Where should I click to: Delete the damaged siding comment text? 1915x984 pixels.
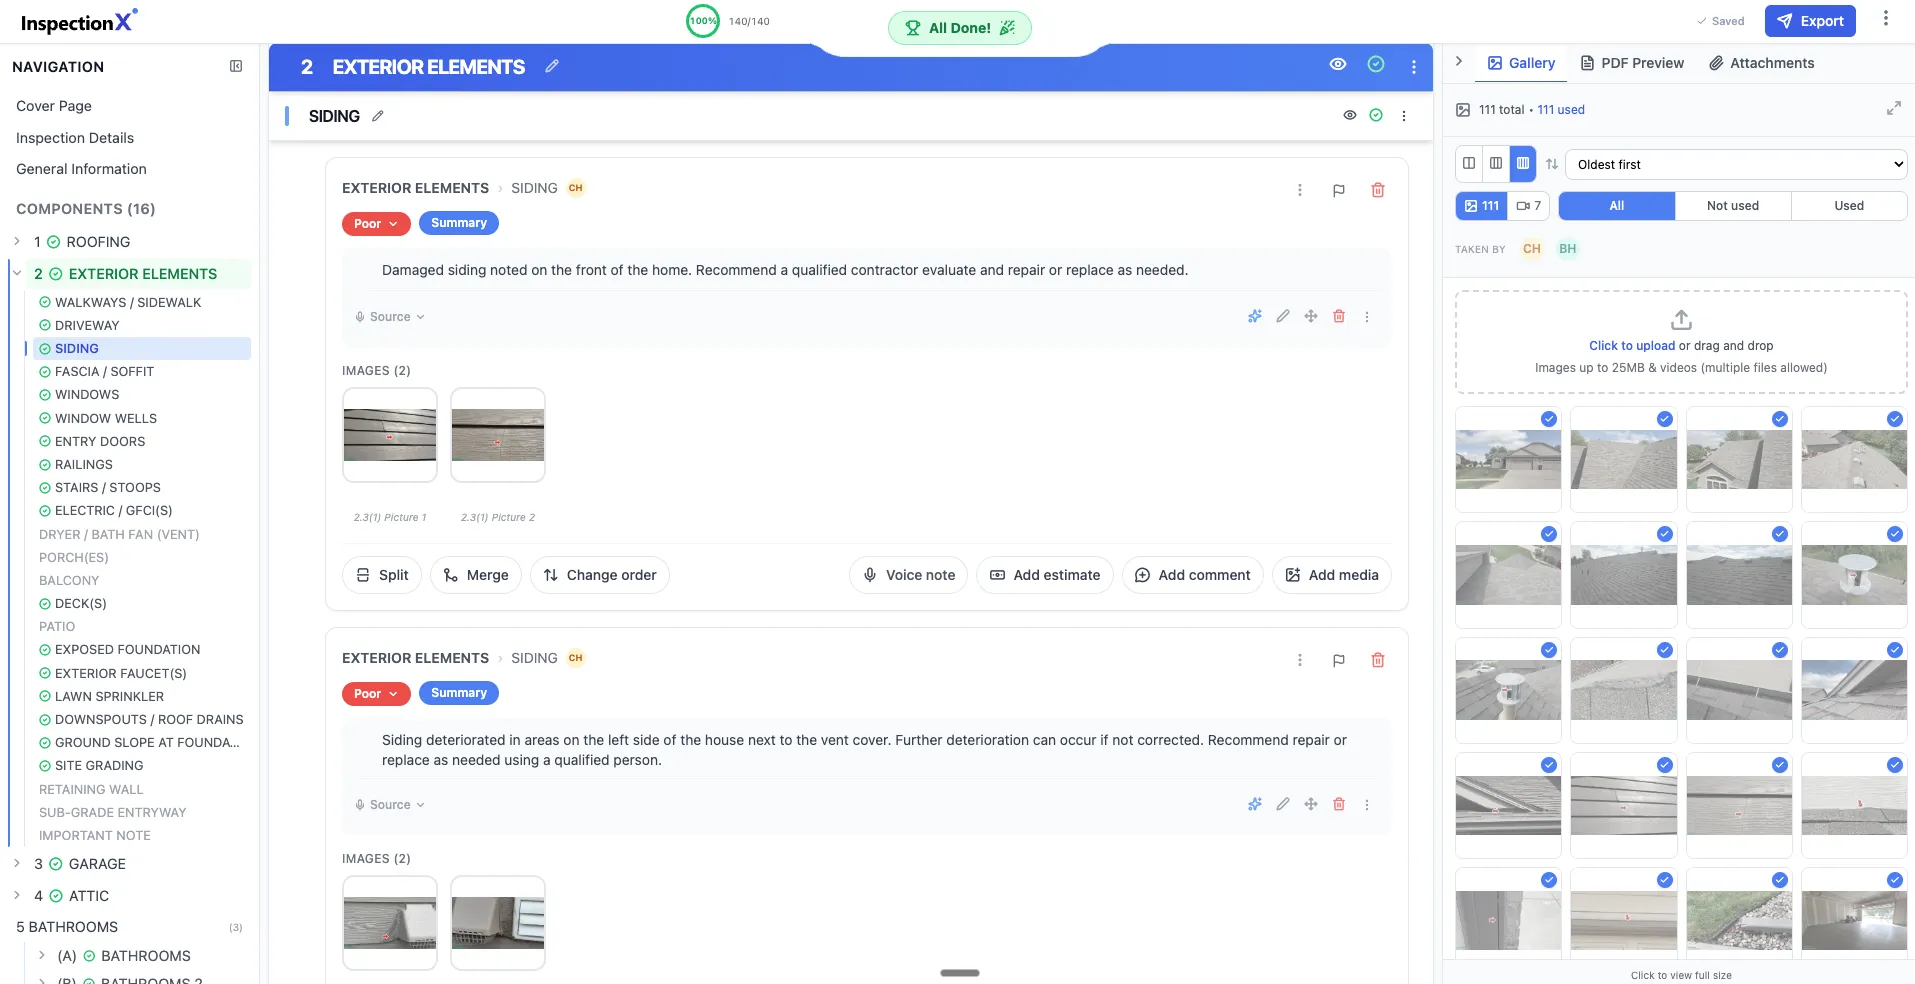pos(1338,316)
